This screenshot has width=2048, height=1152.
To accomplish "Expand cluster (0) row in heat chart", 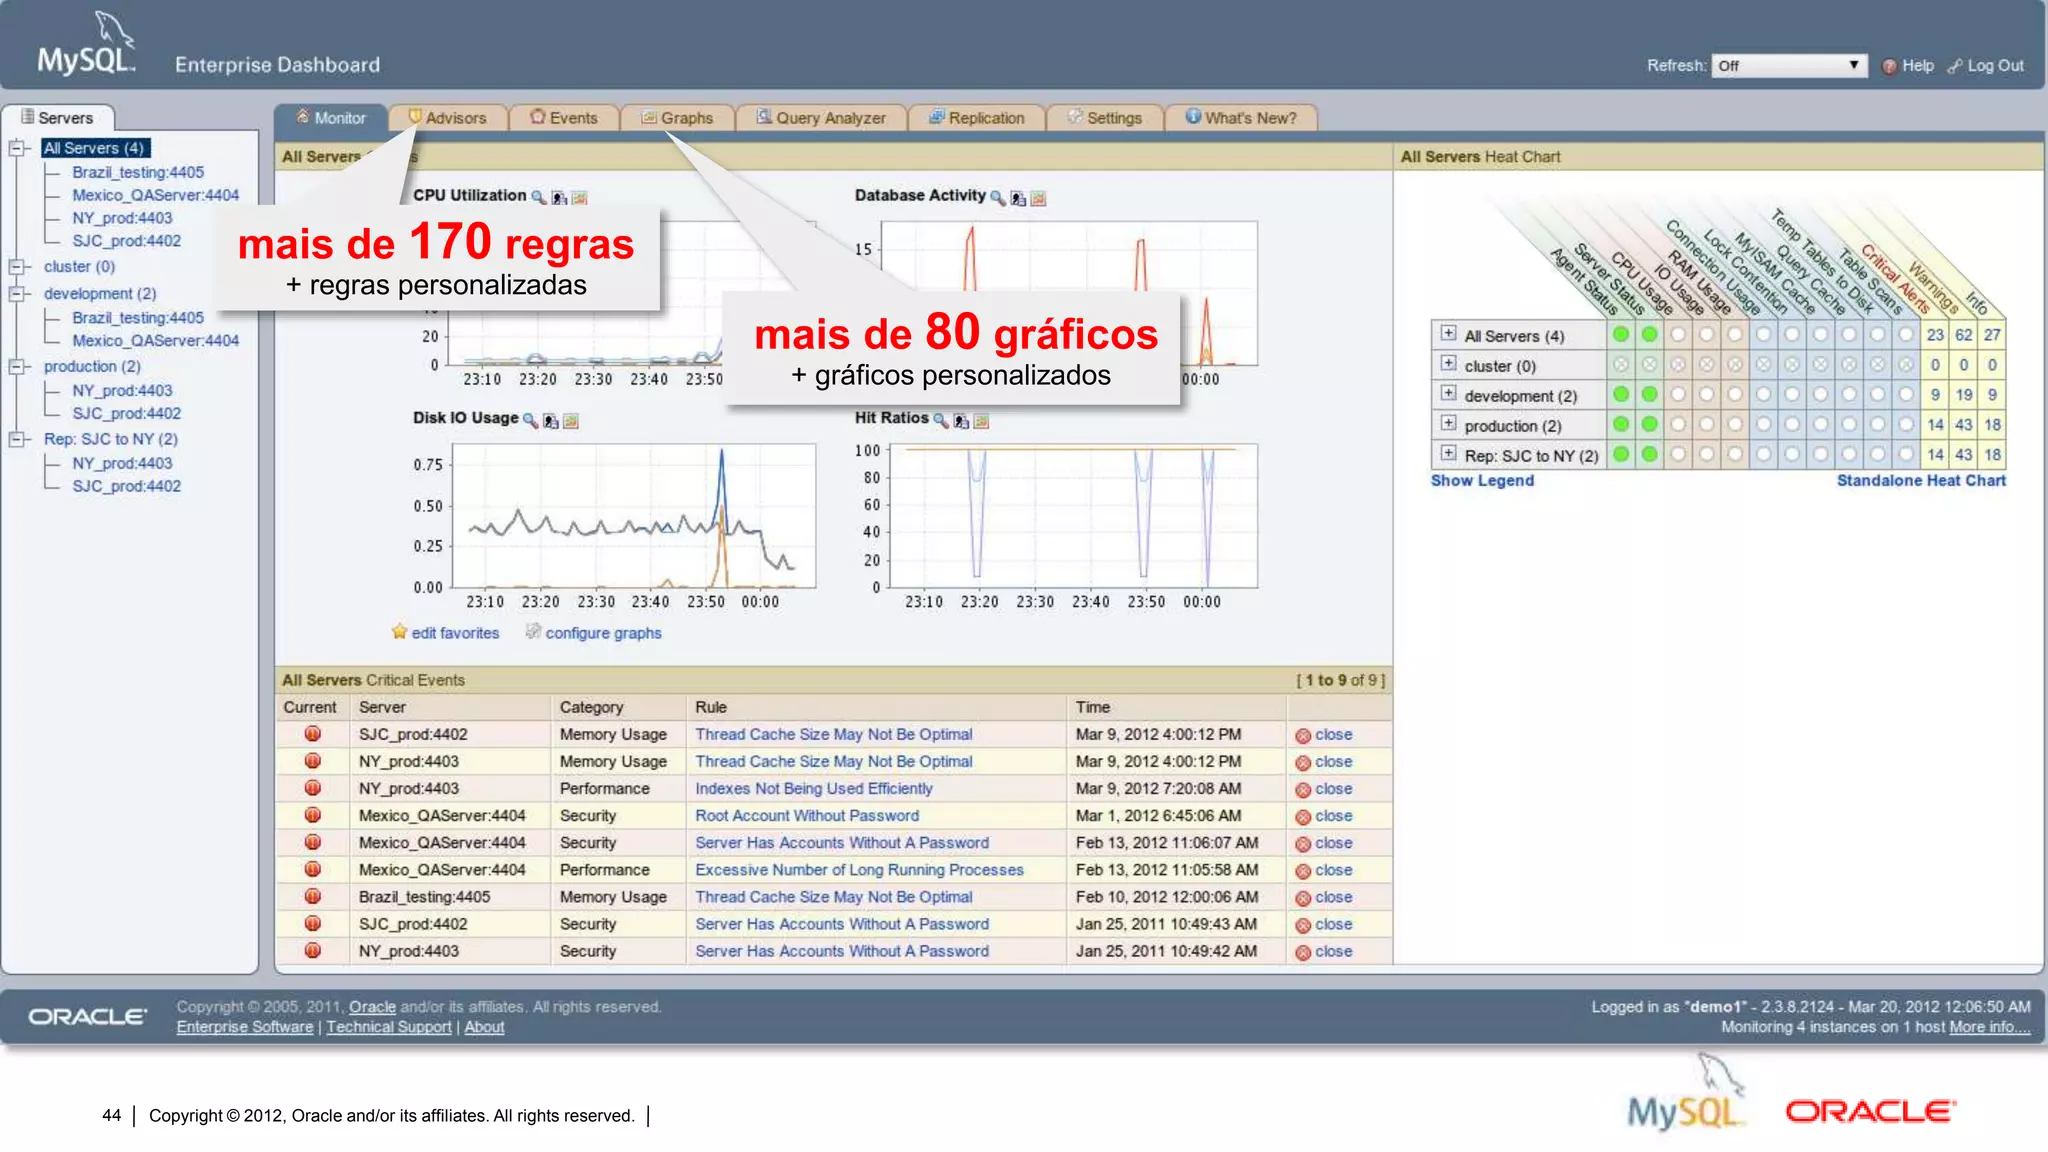I will (x=1448, y=363).
